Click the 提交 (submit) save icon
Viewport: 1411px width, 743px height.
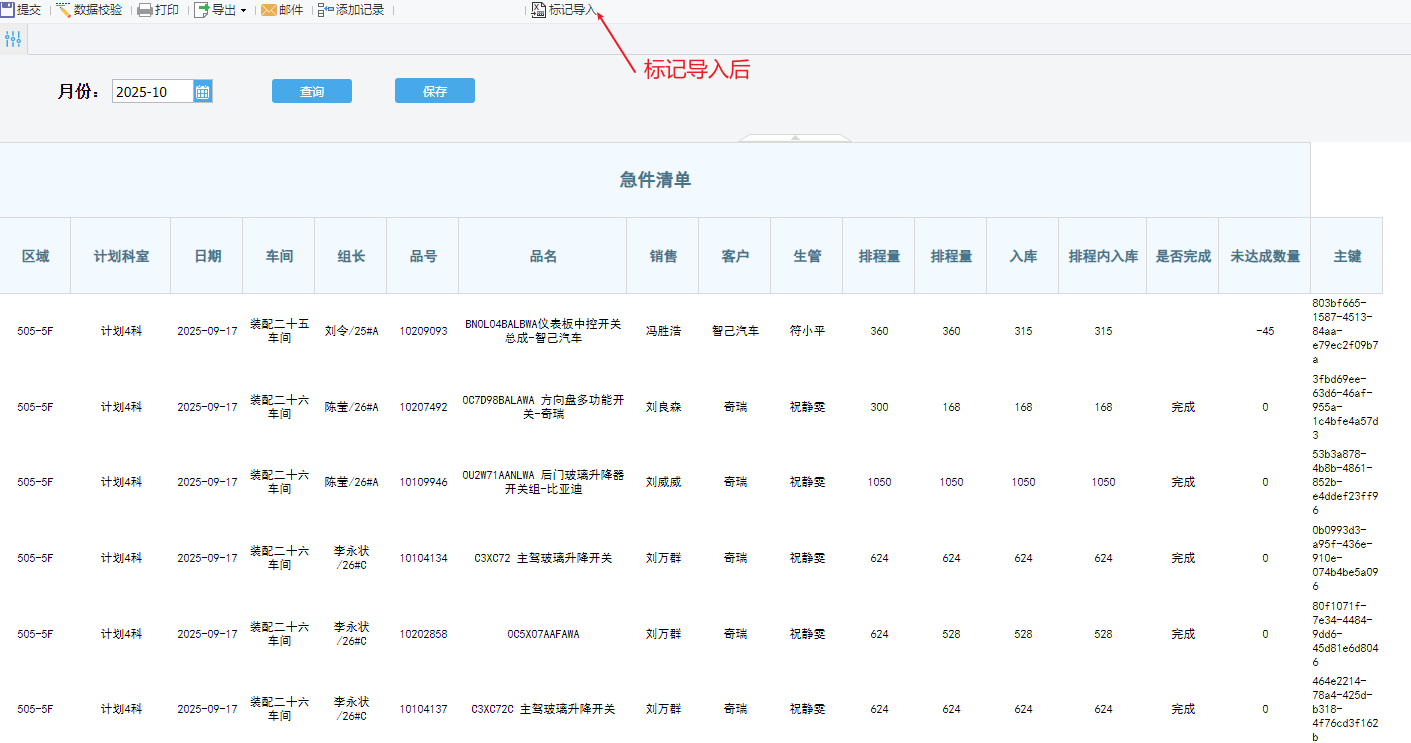[x=8, y=10]
